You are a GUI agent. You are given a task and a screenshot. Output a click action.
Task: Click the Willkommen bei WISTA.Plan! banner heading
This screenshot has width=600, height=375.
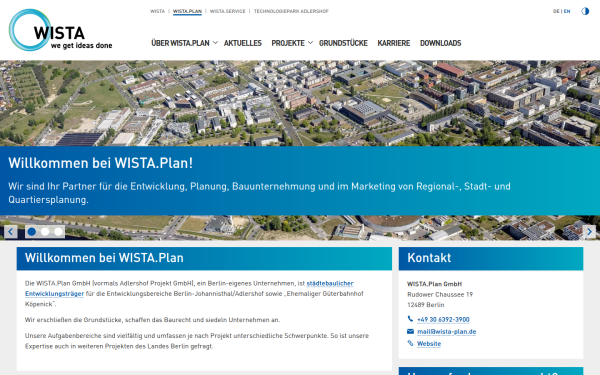101,163
